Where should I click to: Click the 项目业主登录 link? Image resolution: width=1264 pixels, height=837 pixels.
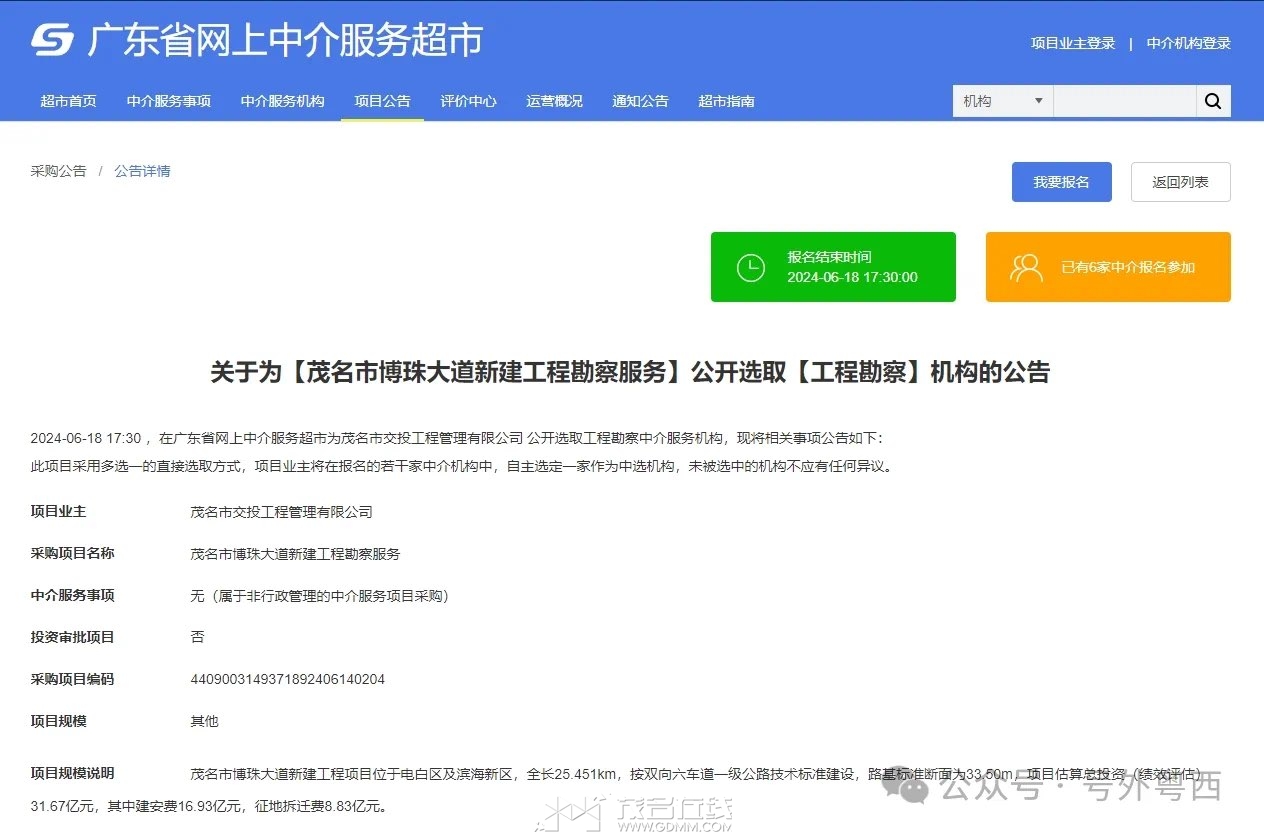click(1073, 43)
